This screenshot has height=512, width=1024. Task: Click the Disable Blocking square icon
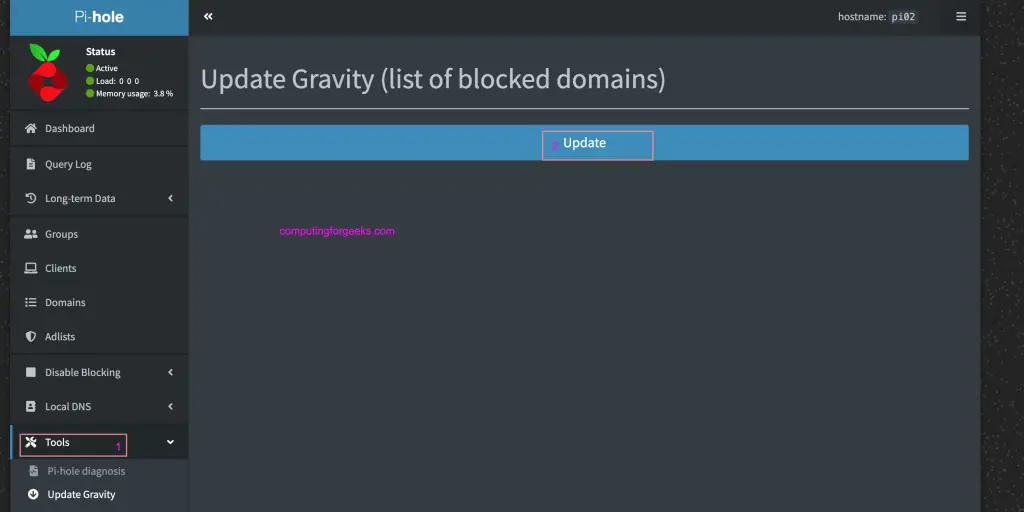[31, 372]
